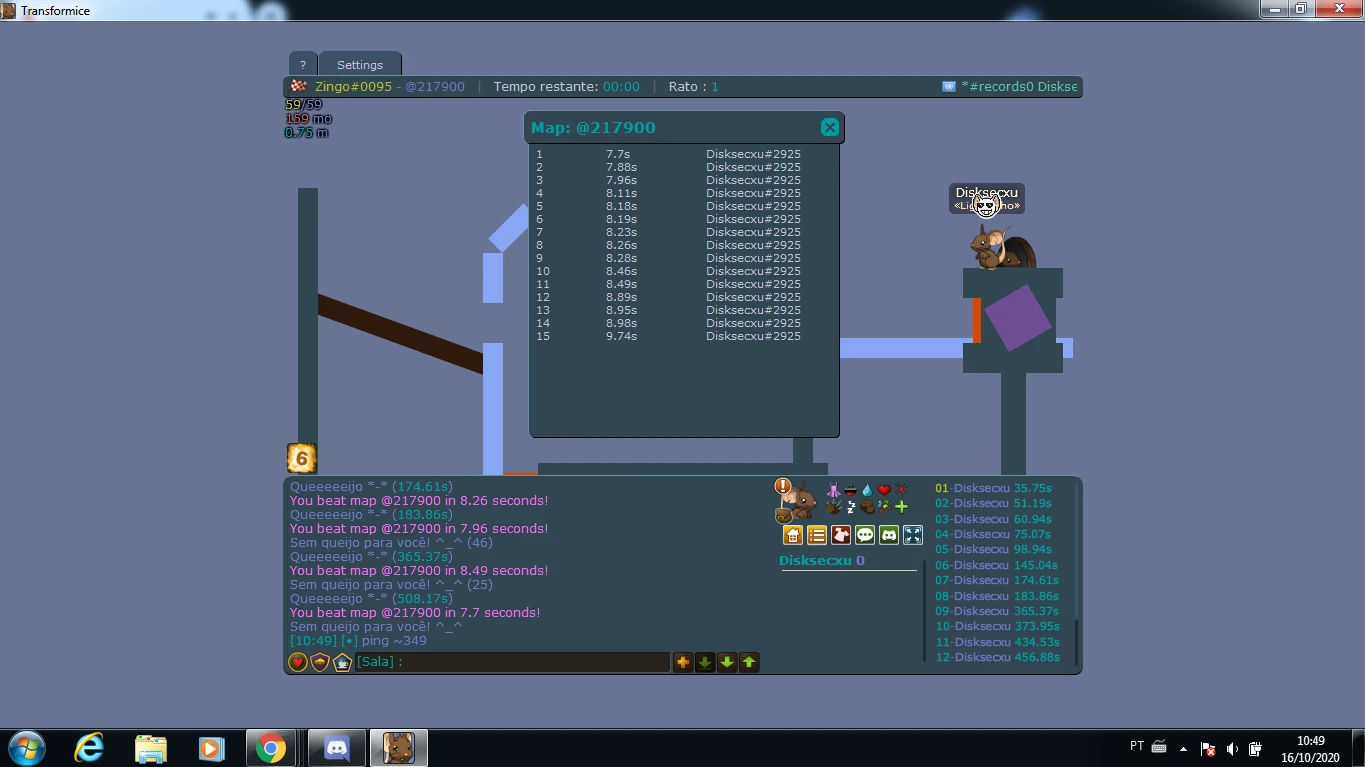This screenshot has height=767, width=1365.
Task: Use the red angry emote
Action: tap(901, 490)
